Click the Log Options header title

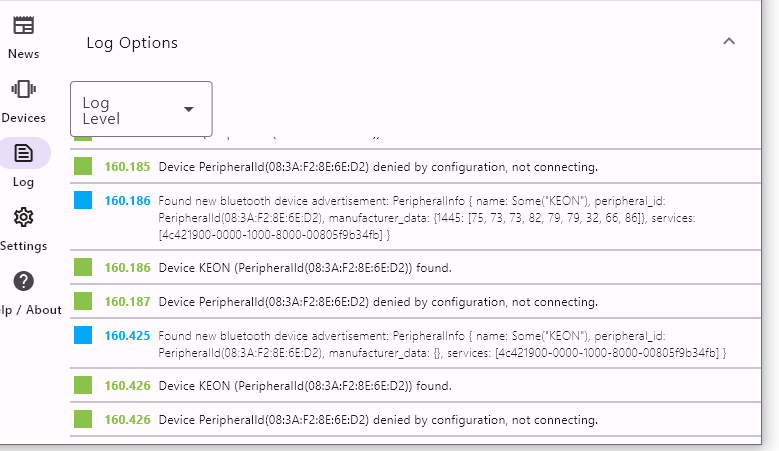tap(132, 43)
